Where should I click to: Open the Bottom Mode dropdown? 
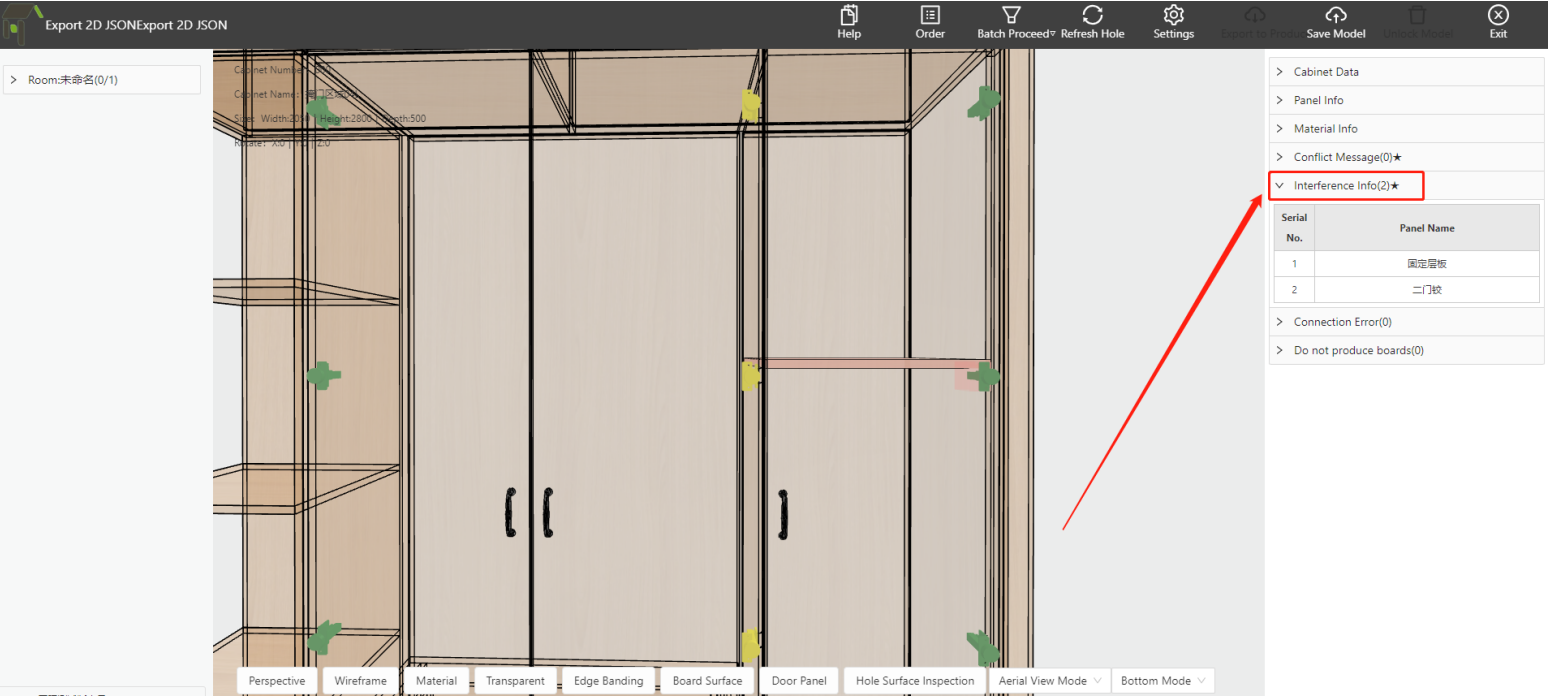[x=1162, y=681]
